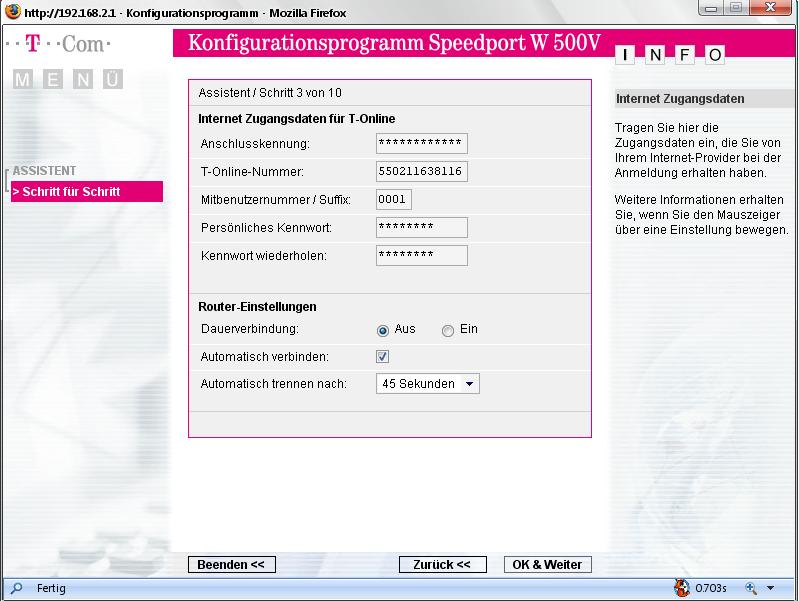The height and width of the screenshot is (601, 799).
Task: Click the '0.703s' load time text
Action: point(711,588)
